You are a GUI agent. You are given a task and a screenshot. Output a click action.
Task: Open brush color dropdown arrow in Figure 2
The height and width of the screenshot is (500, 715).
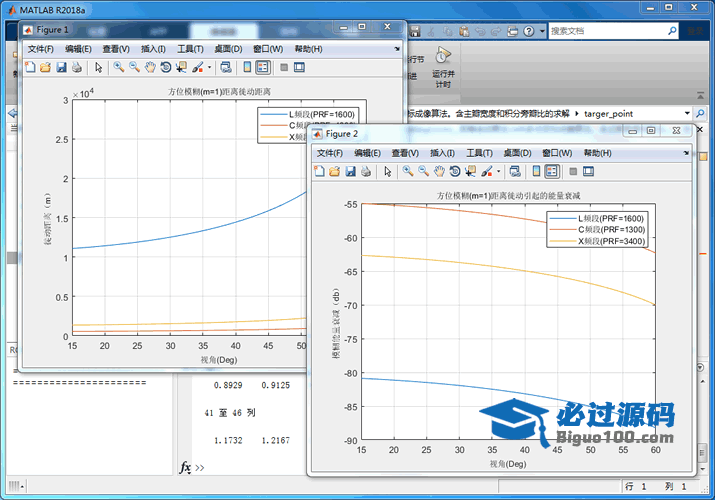pos(498,171)
